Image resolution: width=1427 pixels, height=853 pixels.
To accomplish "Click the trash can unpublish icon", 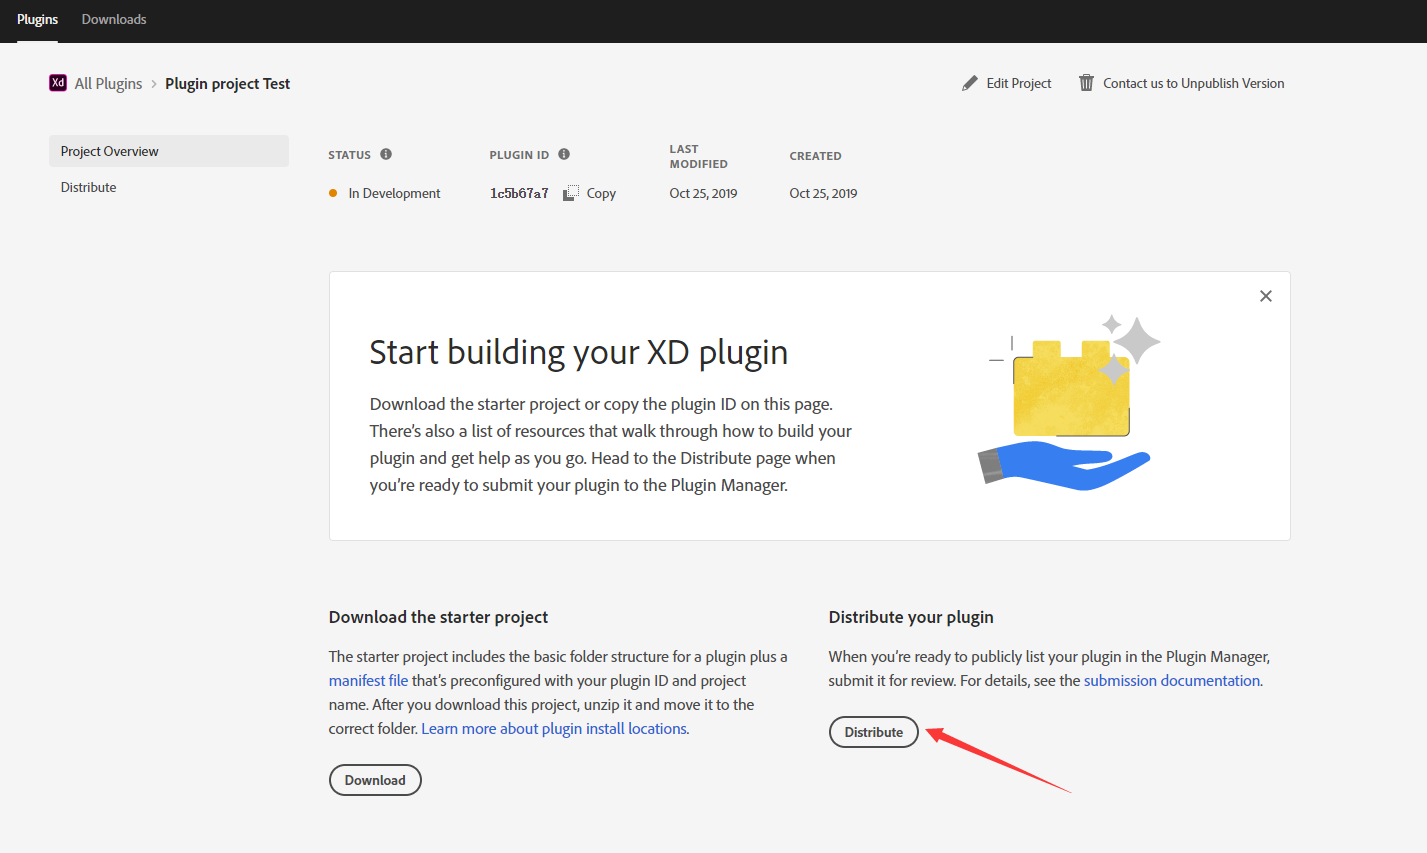I will coord(1086,83).
